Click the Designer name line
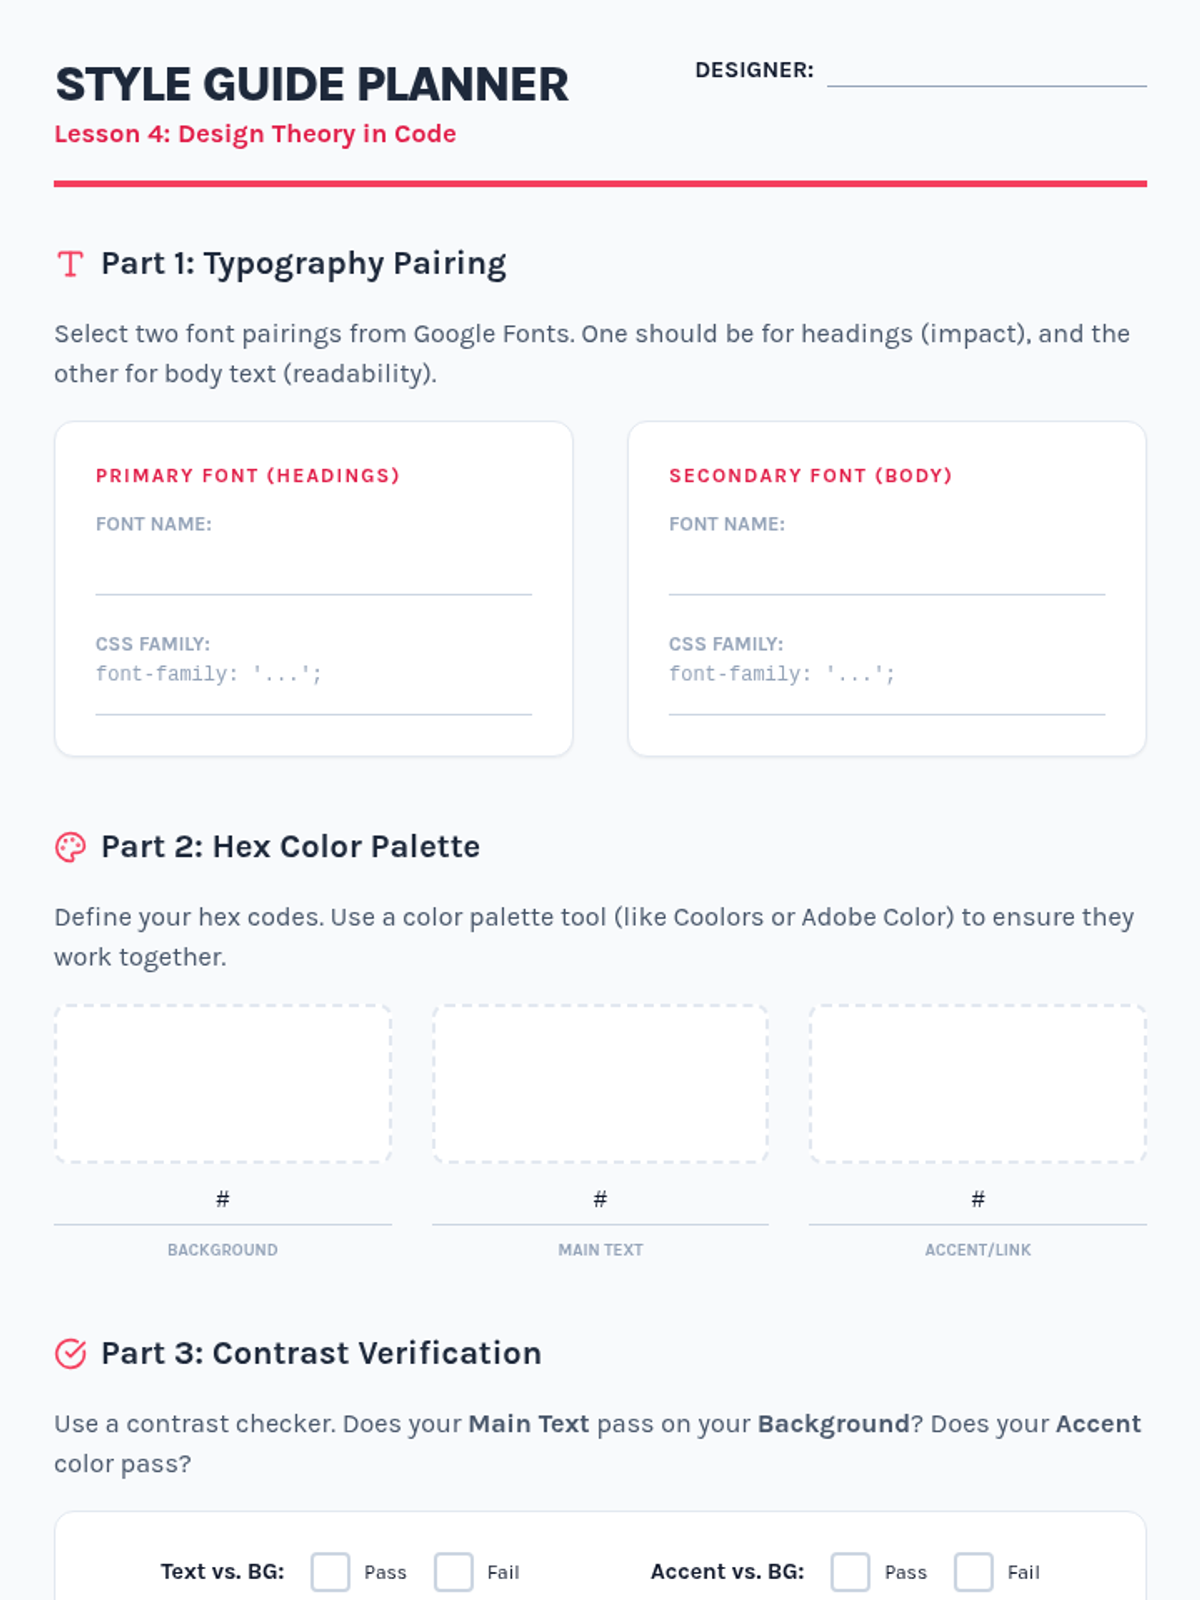1200x1600 pixels. coord(986,72)
